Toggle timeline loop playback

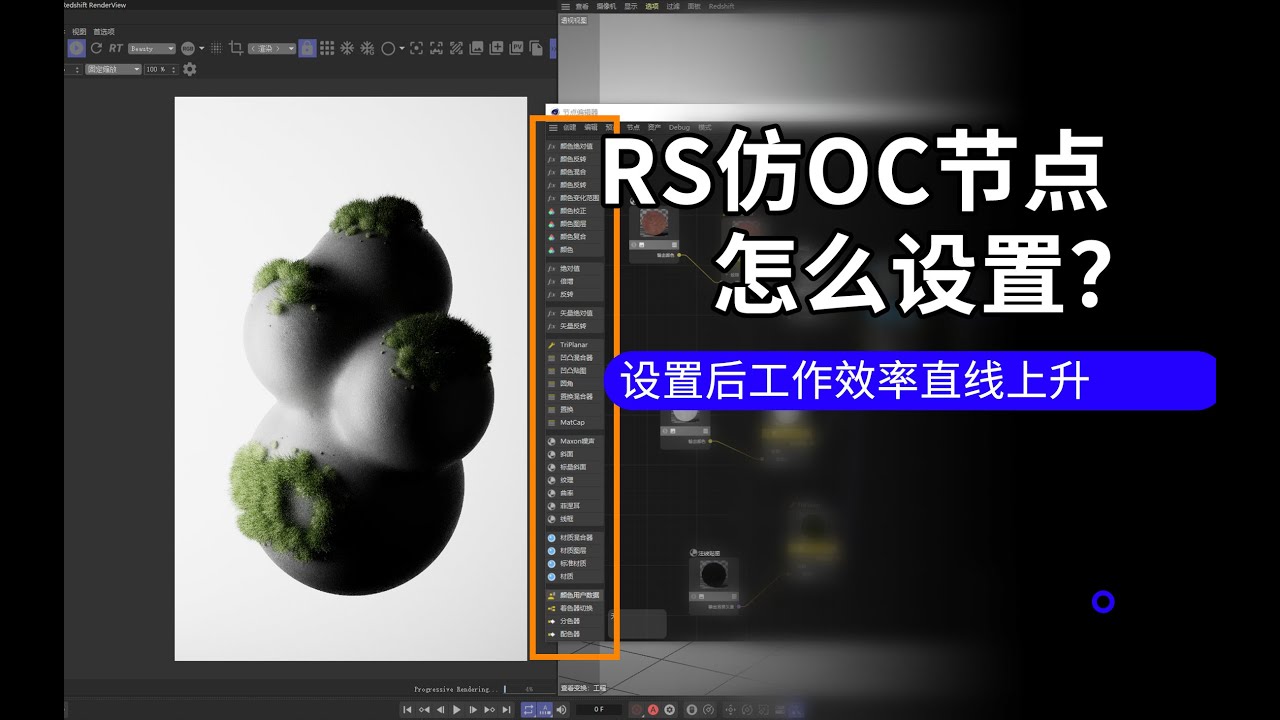[x=529, y=710]
